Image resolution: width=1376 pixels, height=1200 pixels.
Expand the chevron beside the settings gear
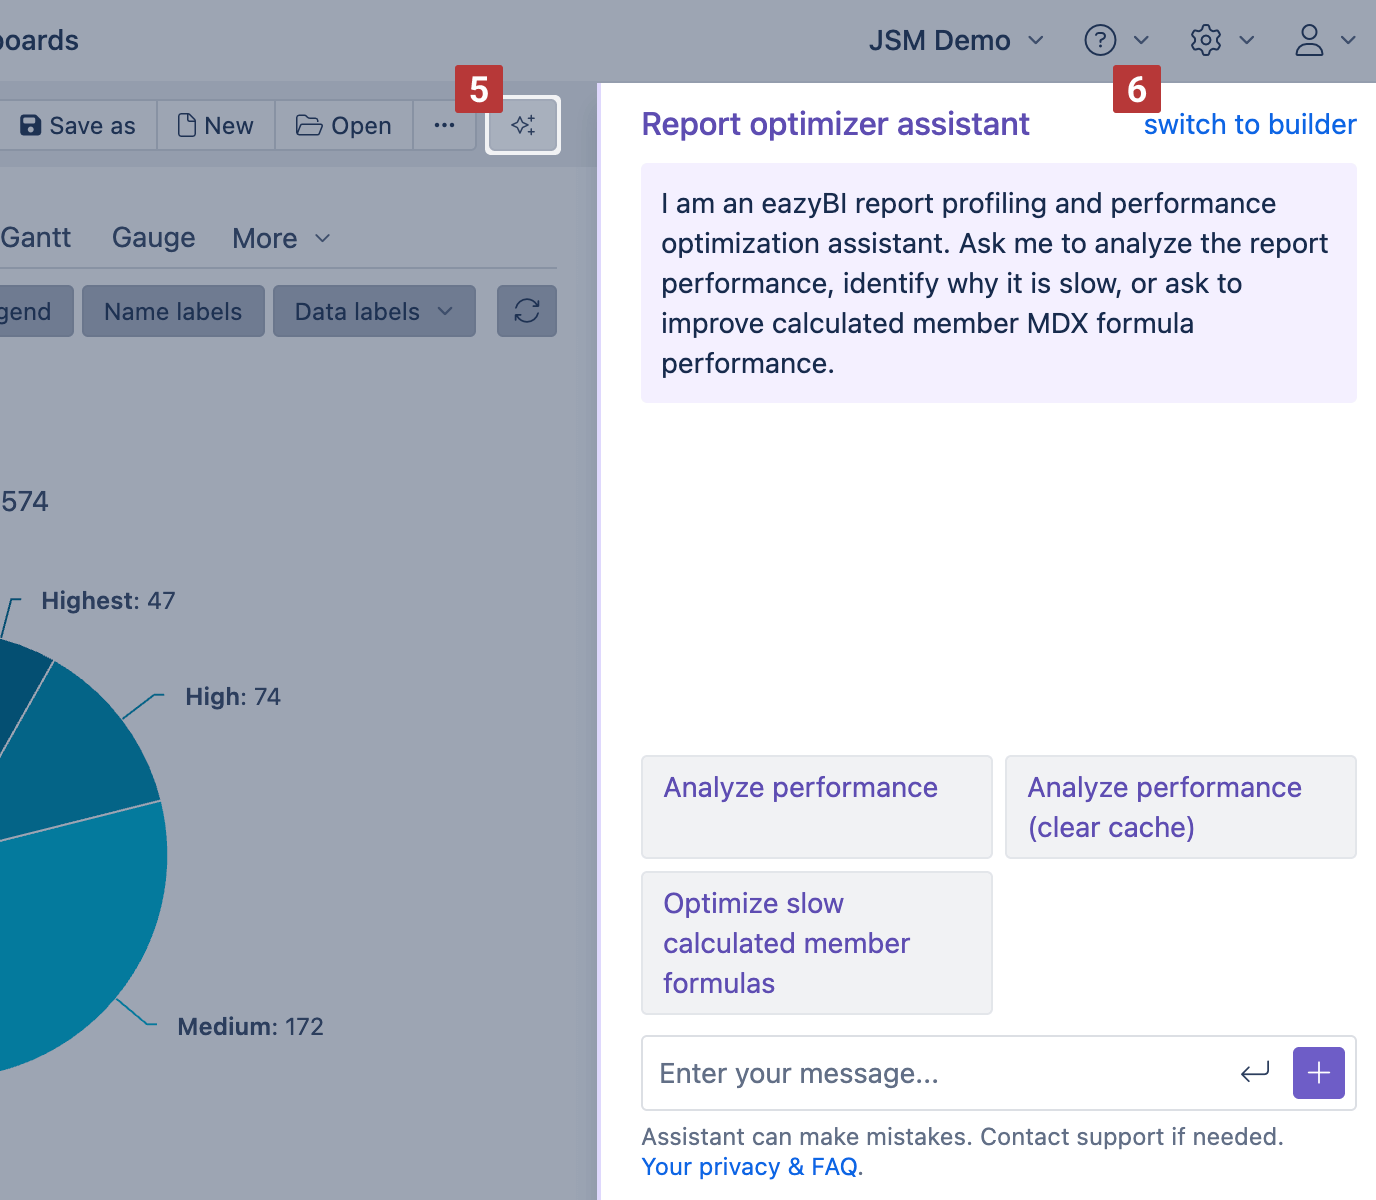point(1246,40)
